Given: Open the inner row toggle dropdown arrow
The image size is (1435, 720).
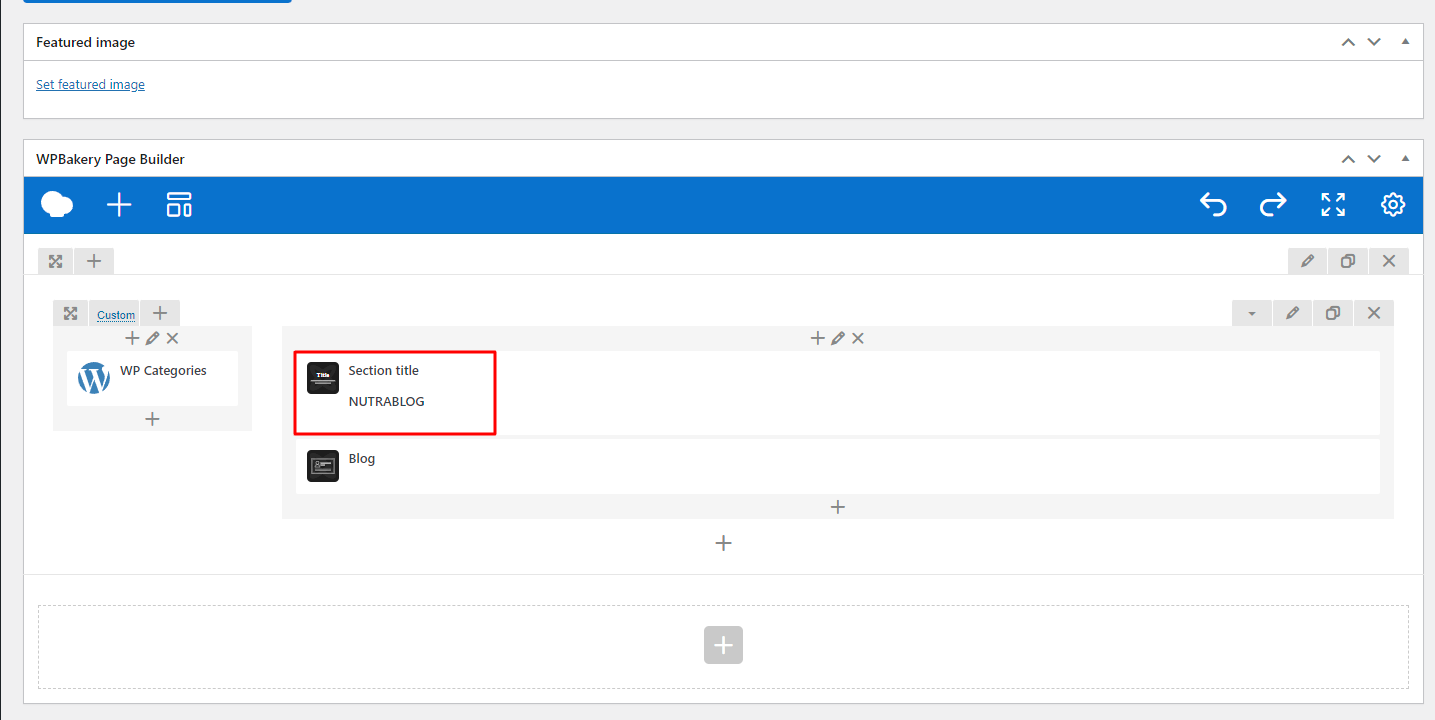Looking at the screenshot, I should (x=1252, y=313).
